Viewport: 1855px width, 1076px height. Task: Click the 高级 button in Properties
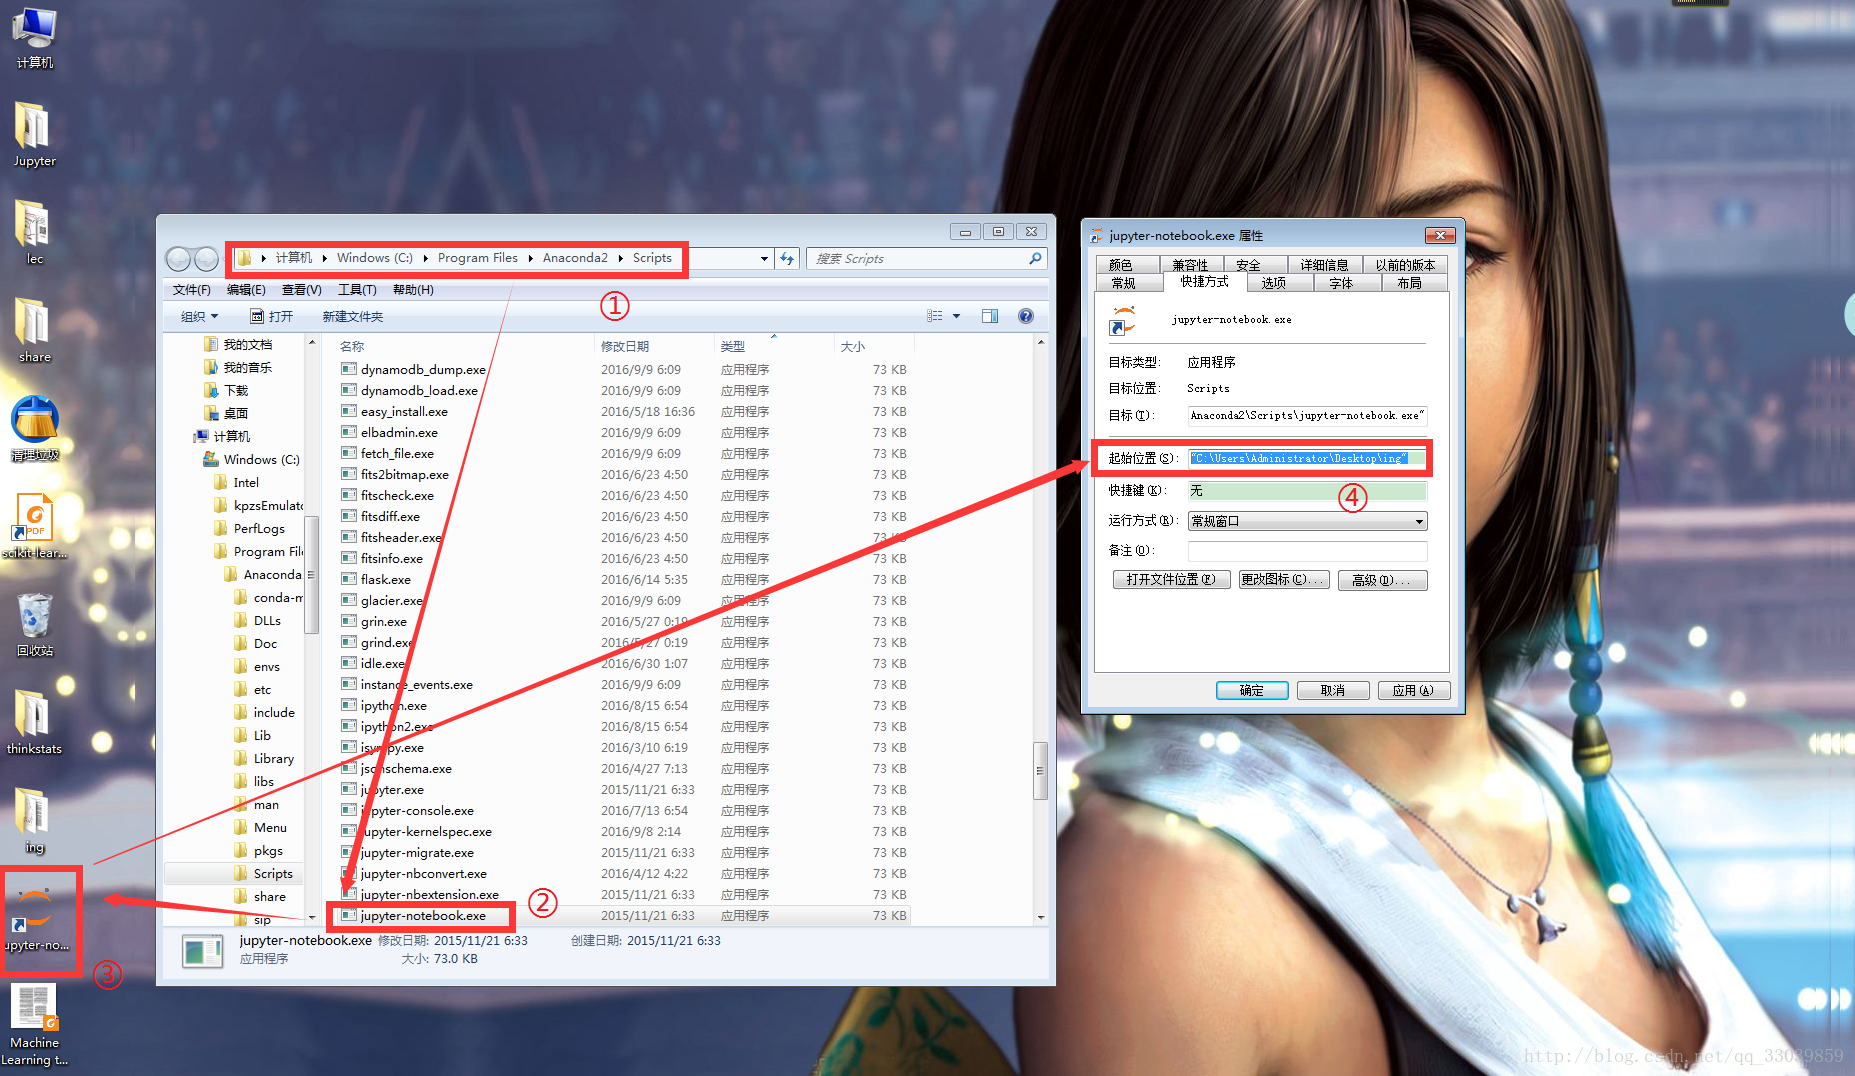click(x=1382, y=580)
